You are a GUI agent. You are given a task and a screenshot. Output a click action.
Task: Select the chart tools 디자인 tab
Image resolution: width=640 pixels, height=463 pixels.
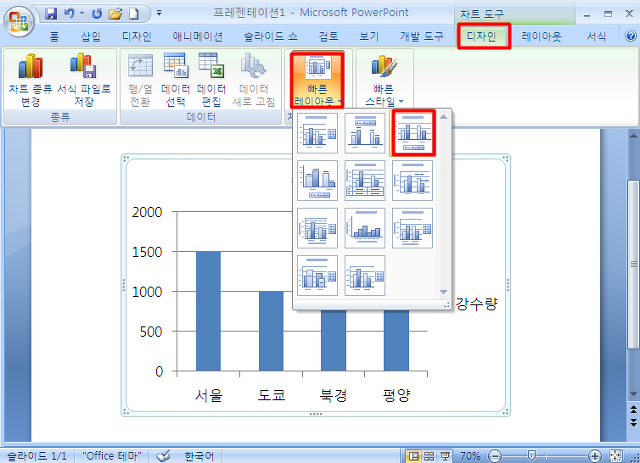[x=482, y=37]
